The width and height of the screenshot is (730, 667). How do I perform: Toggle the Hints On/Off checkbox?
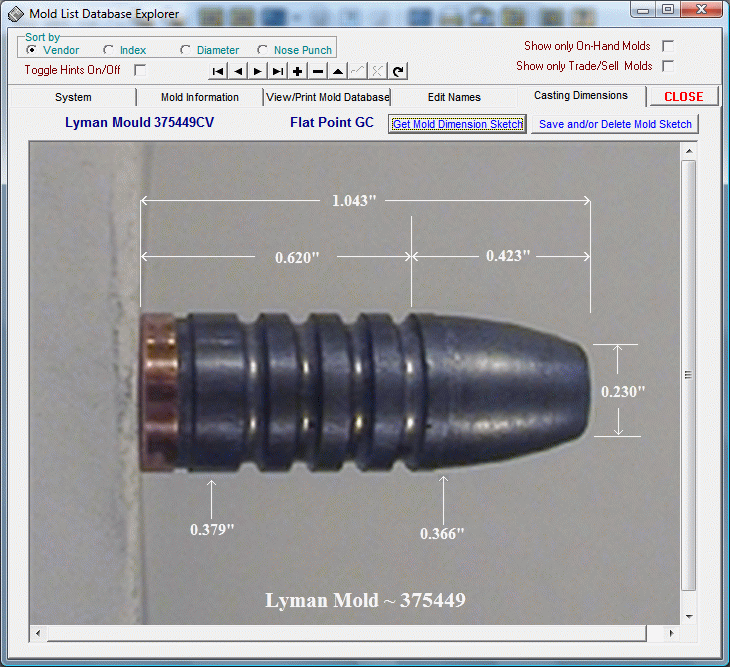click(x=140, y=70)
